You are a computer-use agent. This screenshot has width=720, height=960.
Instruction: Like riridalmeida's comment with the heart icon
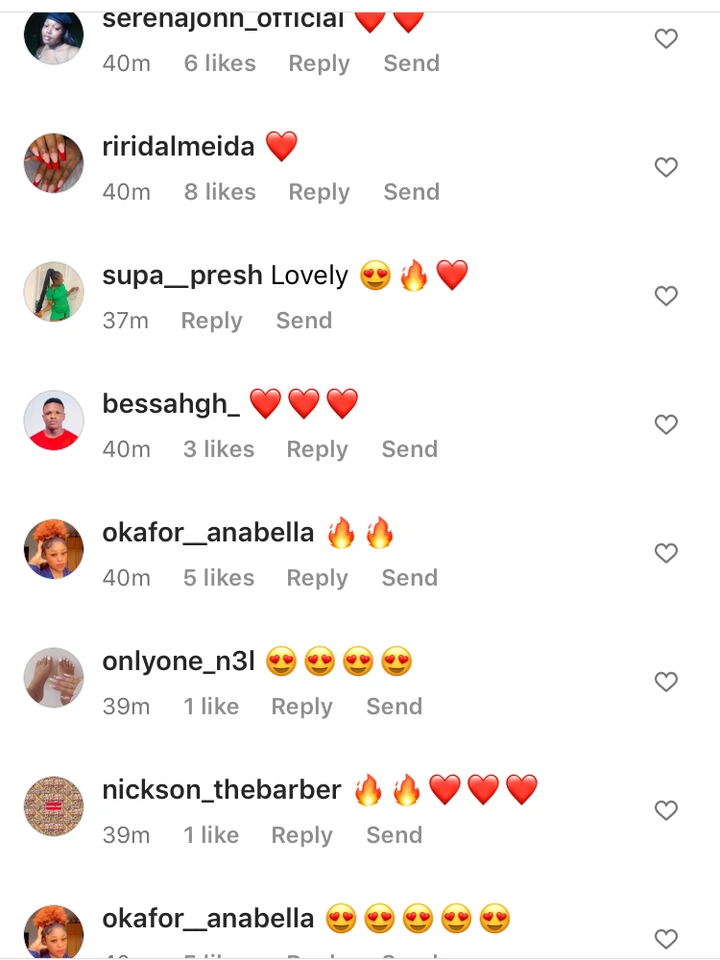(x=666, y=167)
